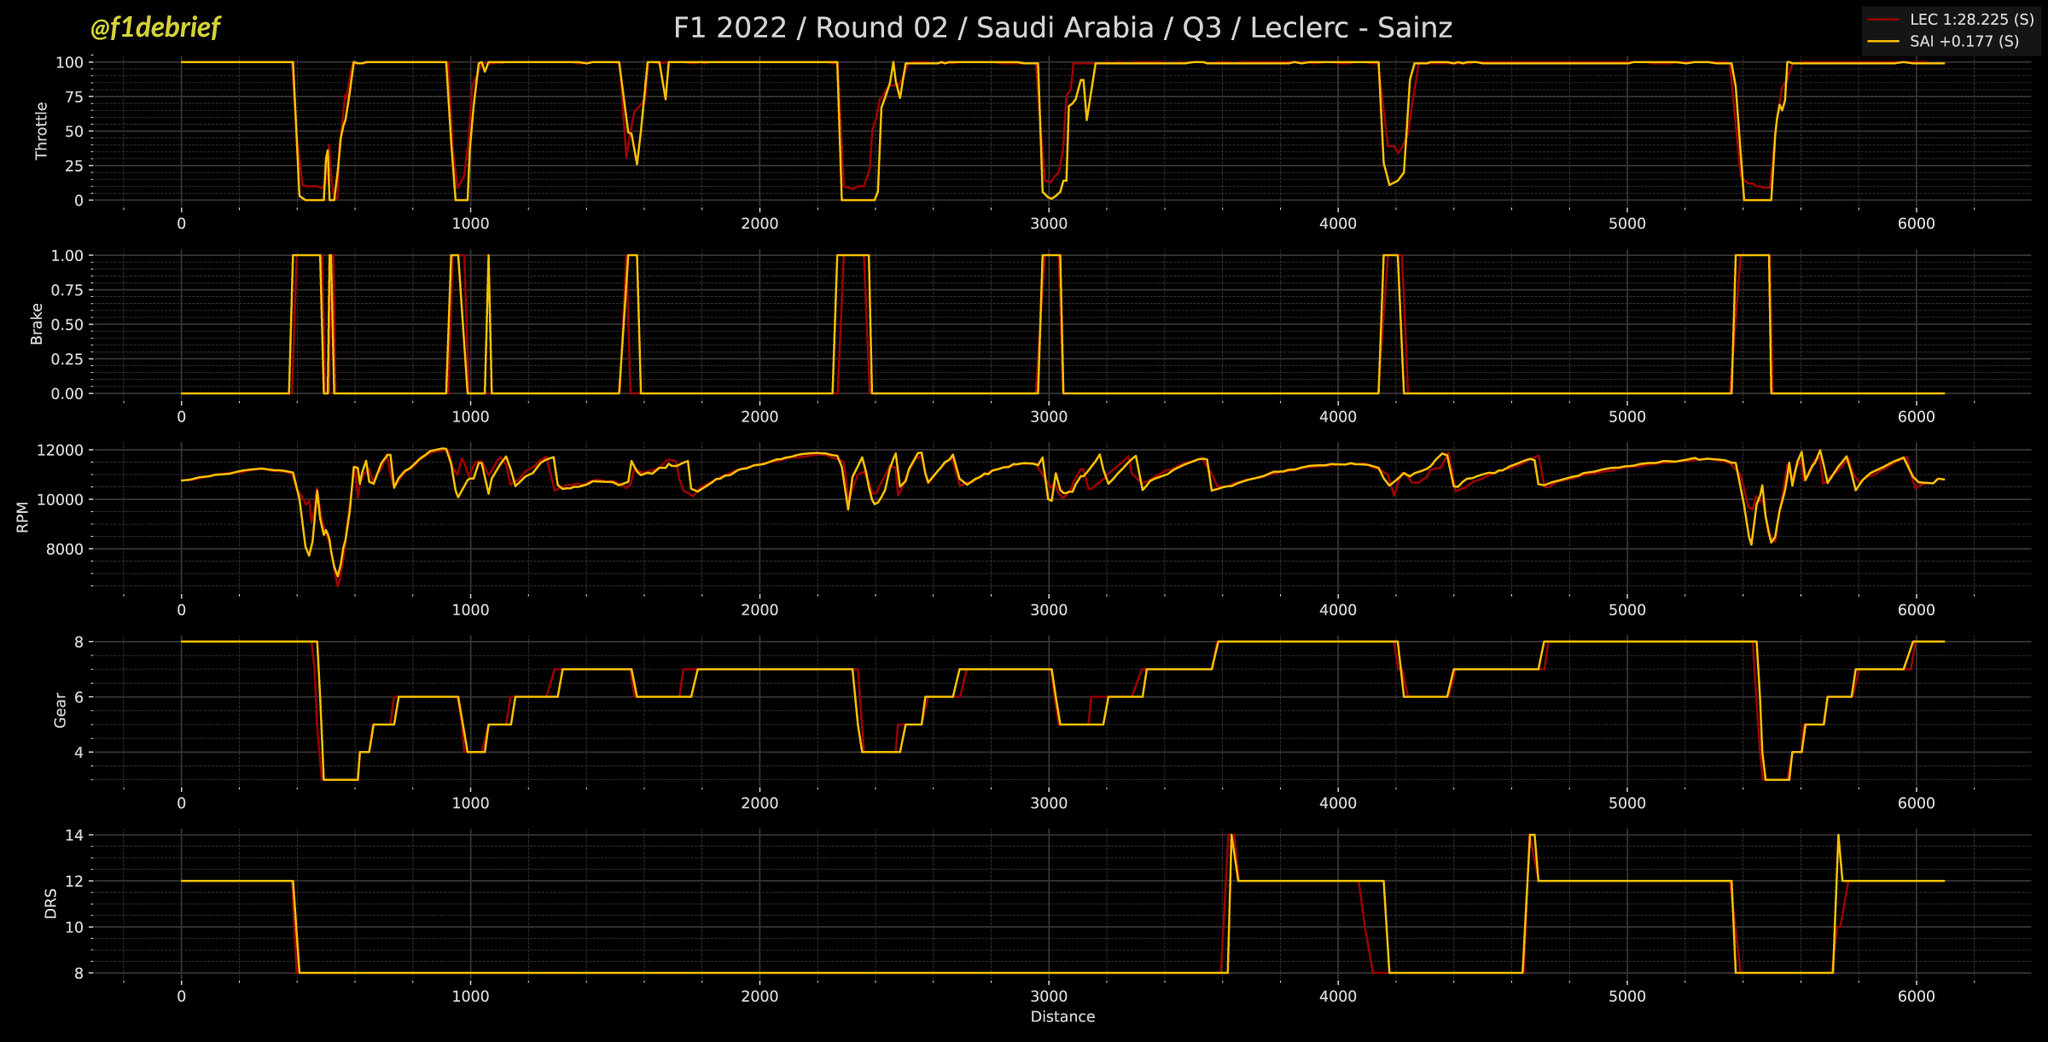This screenshot has height=1042, width=2048.
Task: Click the 100 tick on Throttle axis
Action: (69, 62)
